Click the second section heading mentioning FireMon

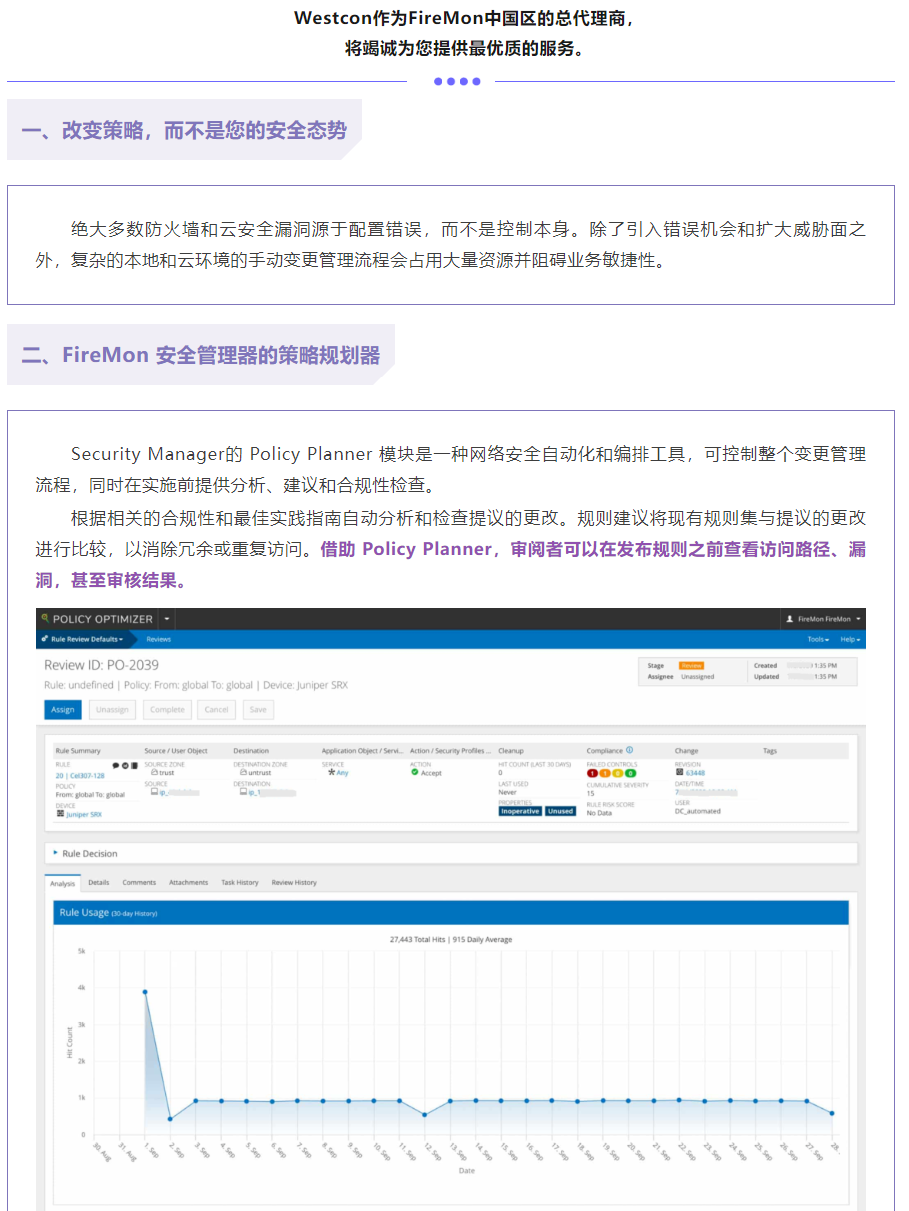(x=201, y=356)
